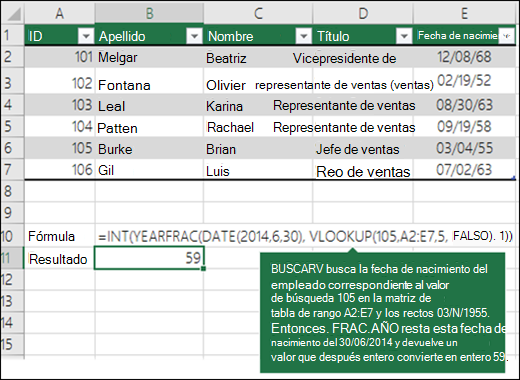The image size is (520, 380).
Task: Click the cell containing ID 103
Action: click(x=60, y=105)
